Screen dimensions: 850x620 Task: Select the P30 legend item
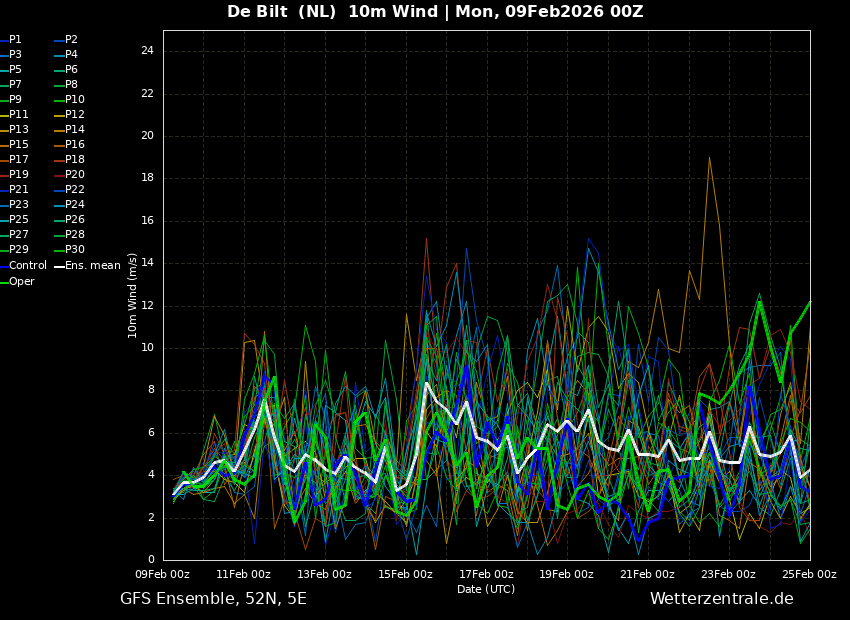pyautogui.click(x=75, y=250)
